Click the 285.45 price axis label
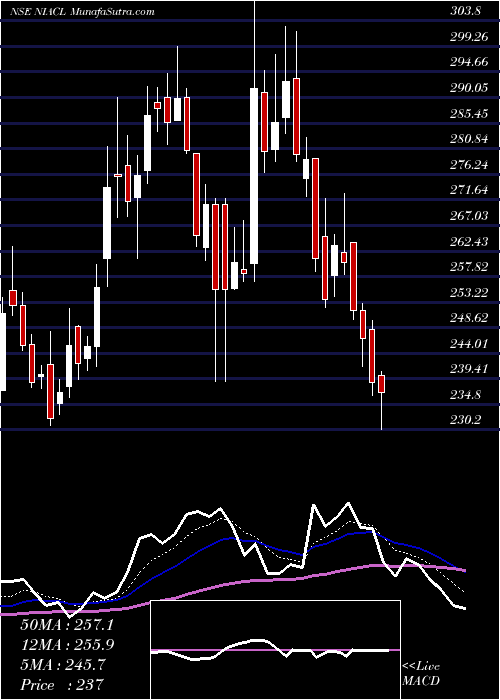Viewport: 500px width, 700px height. (x=469, y=114)
